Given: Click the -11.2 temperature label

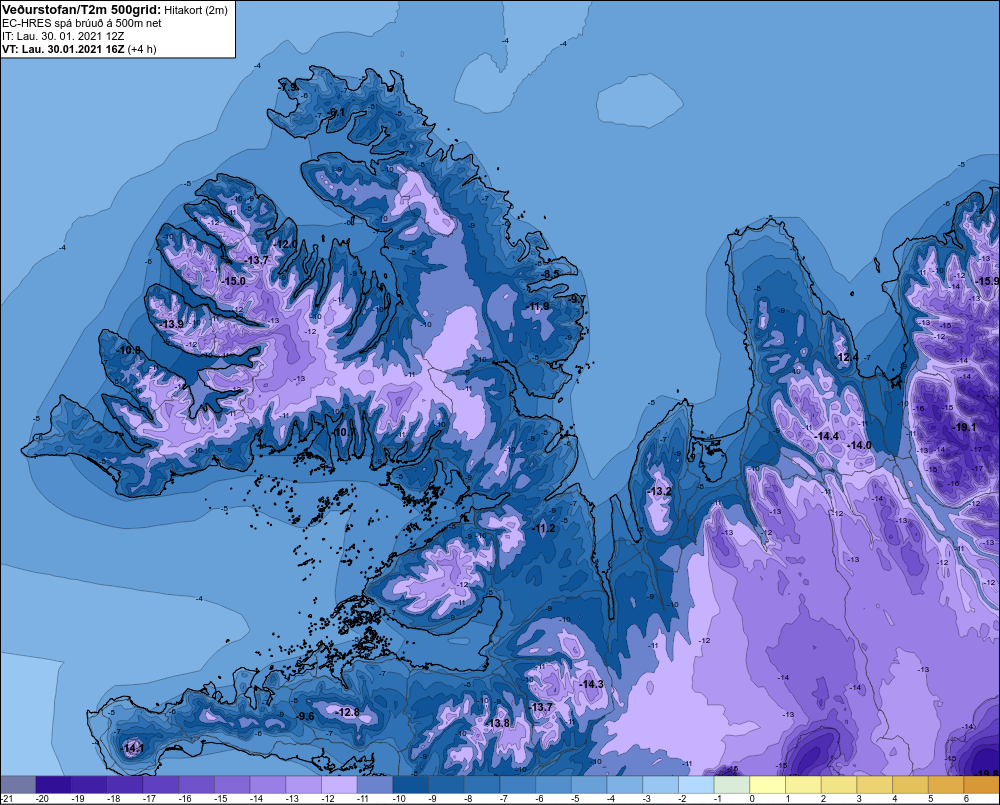Looking at the screenshot, I should tap(543, 529).
